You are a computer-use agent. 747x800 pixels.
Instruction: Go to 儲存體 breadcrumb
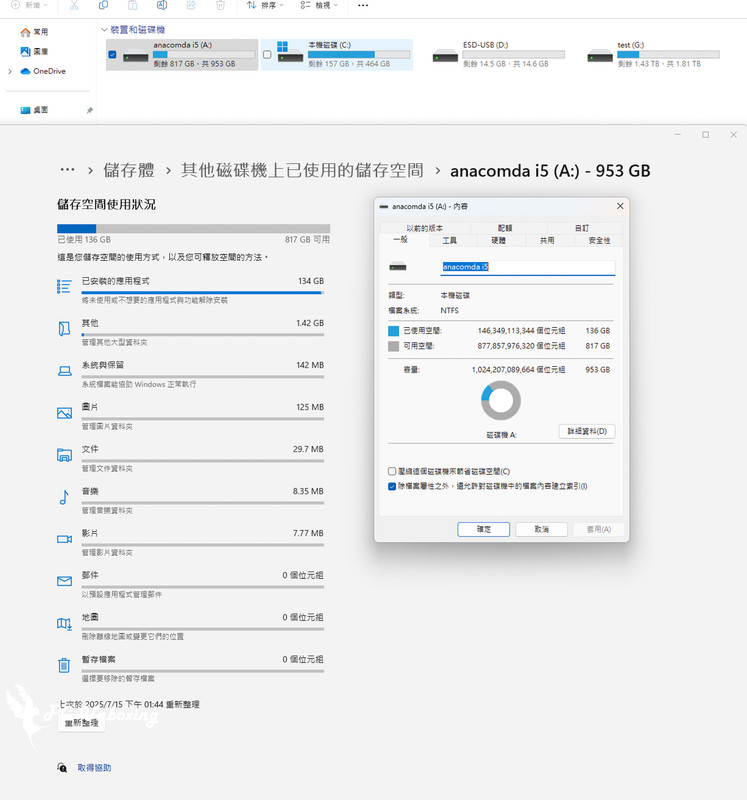coord(129,170)
